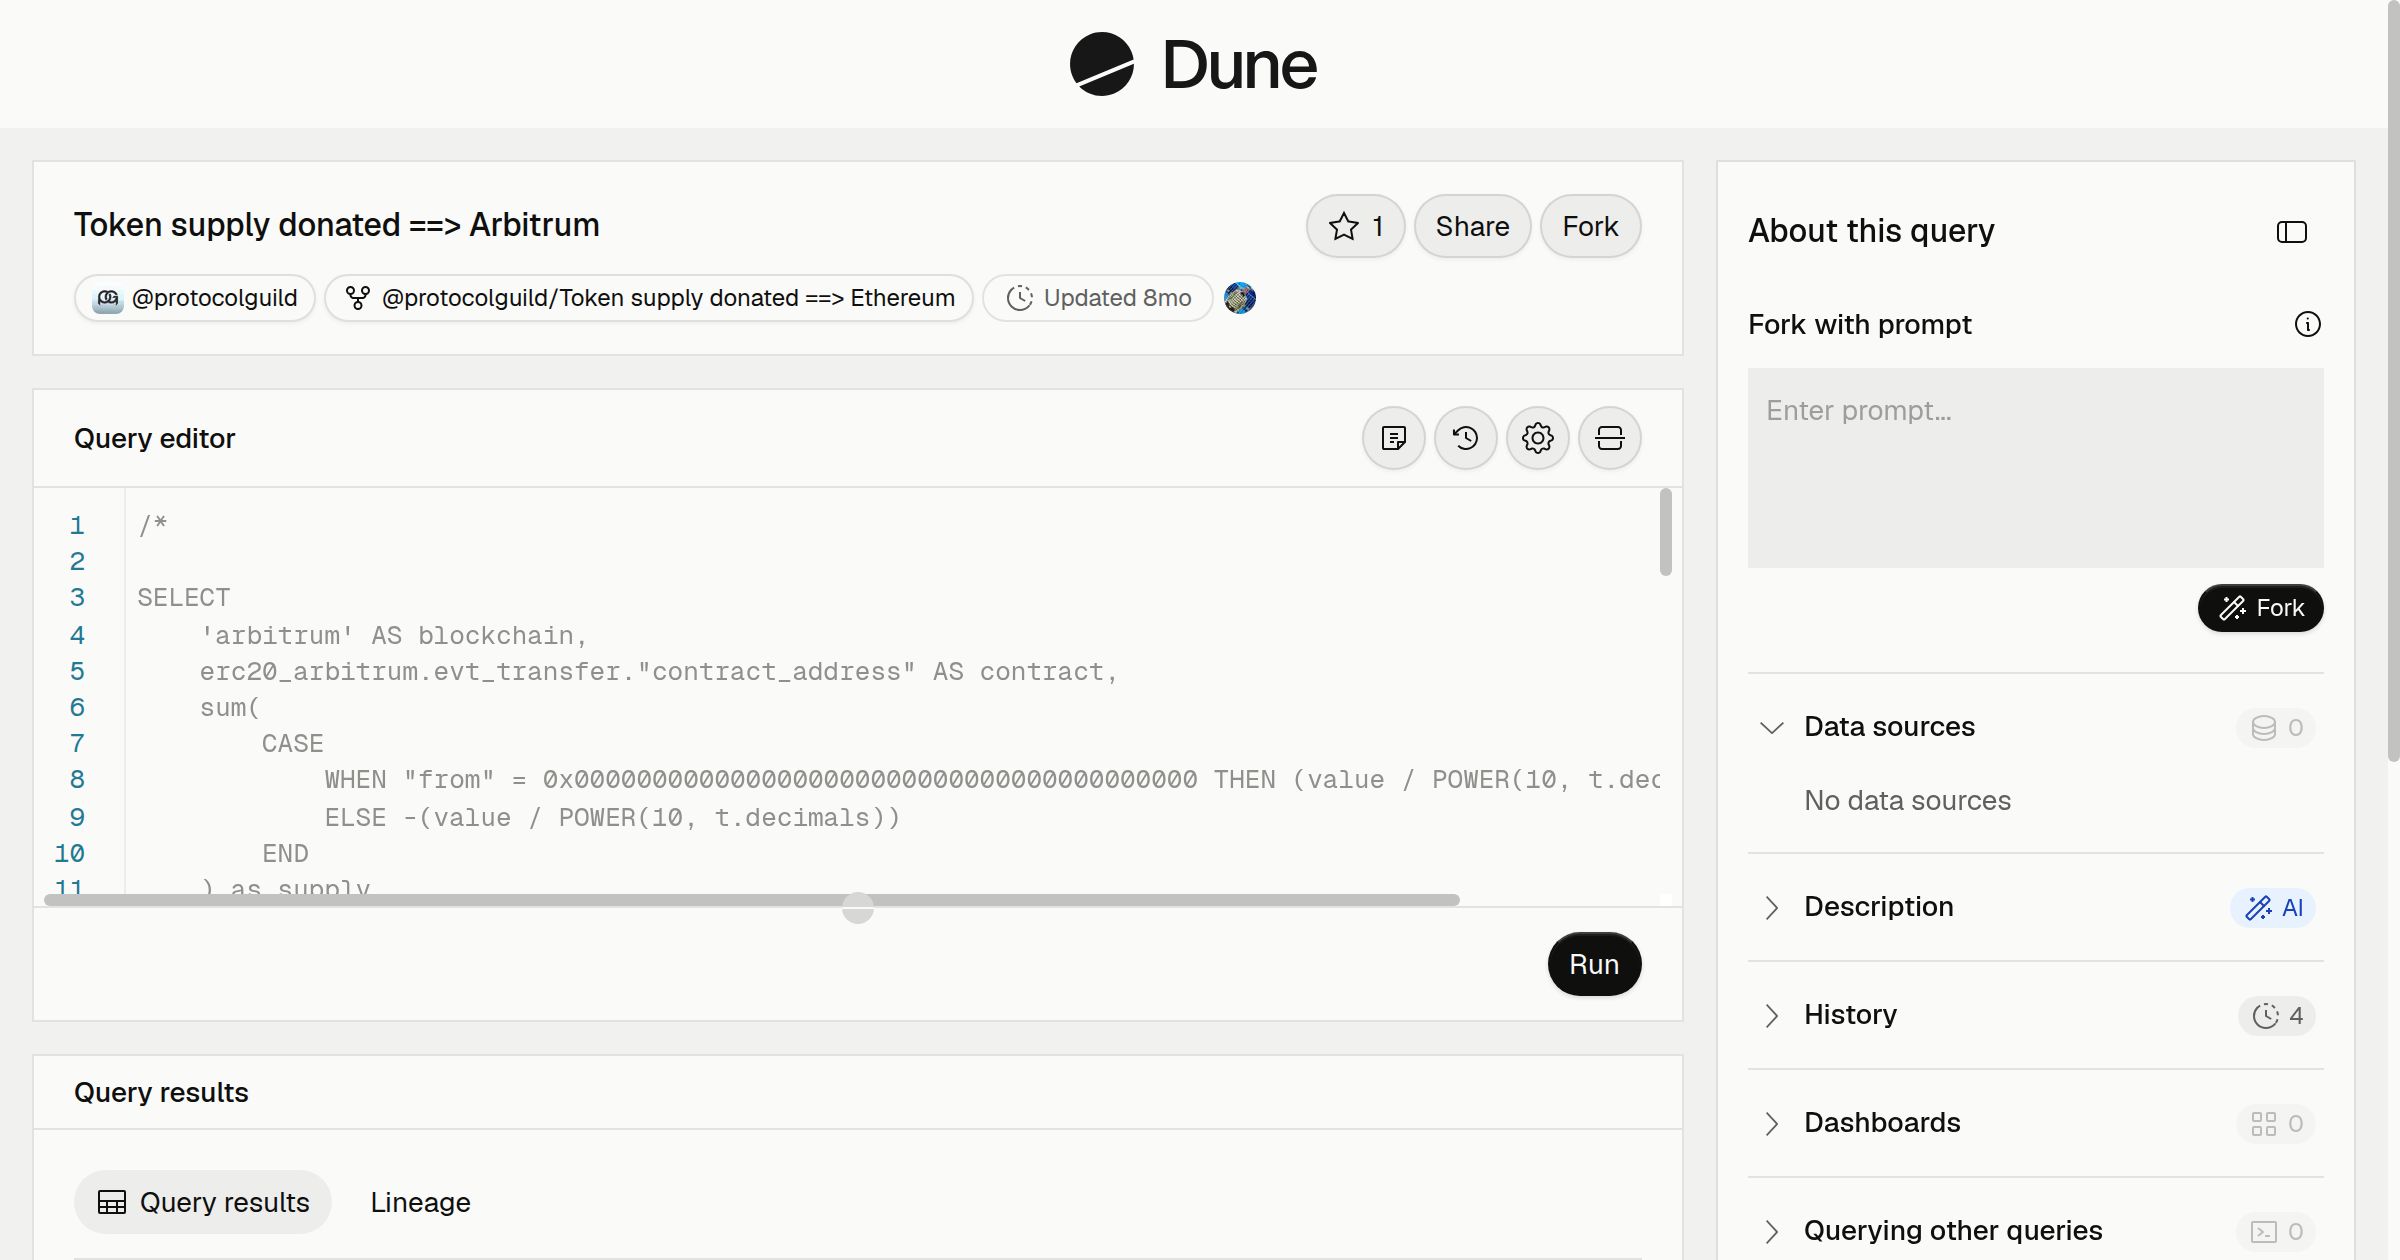2400x1260 pixels.
Task: Click the ELSE -(value / POWER line
Action: click(x=612, y=818)
